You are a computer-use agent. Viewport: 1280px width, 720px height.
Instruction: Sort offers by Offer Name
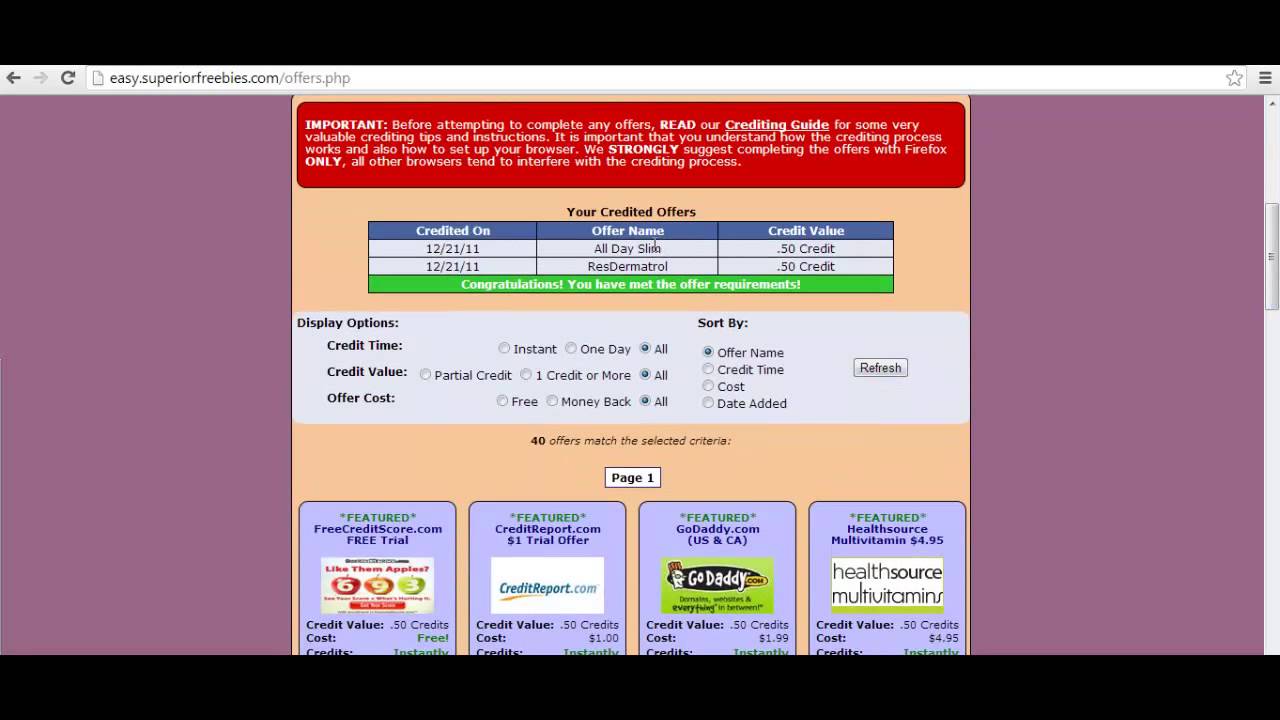coord(708,352)
